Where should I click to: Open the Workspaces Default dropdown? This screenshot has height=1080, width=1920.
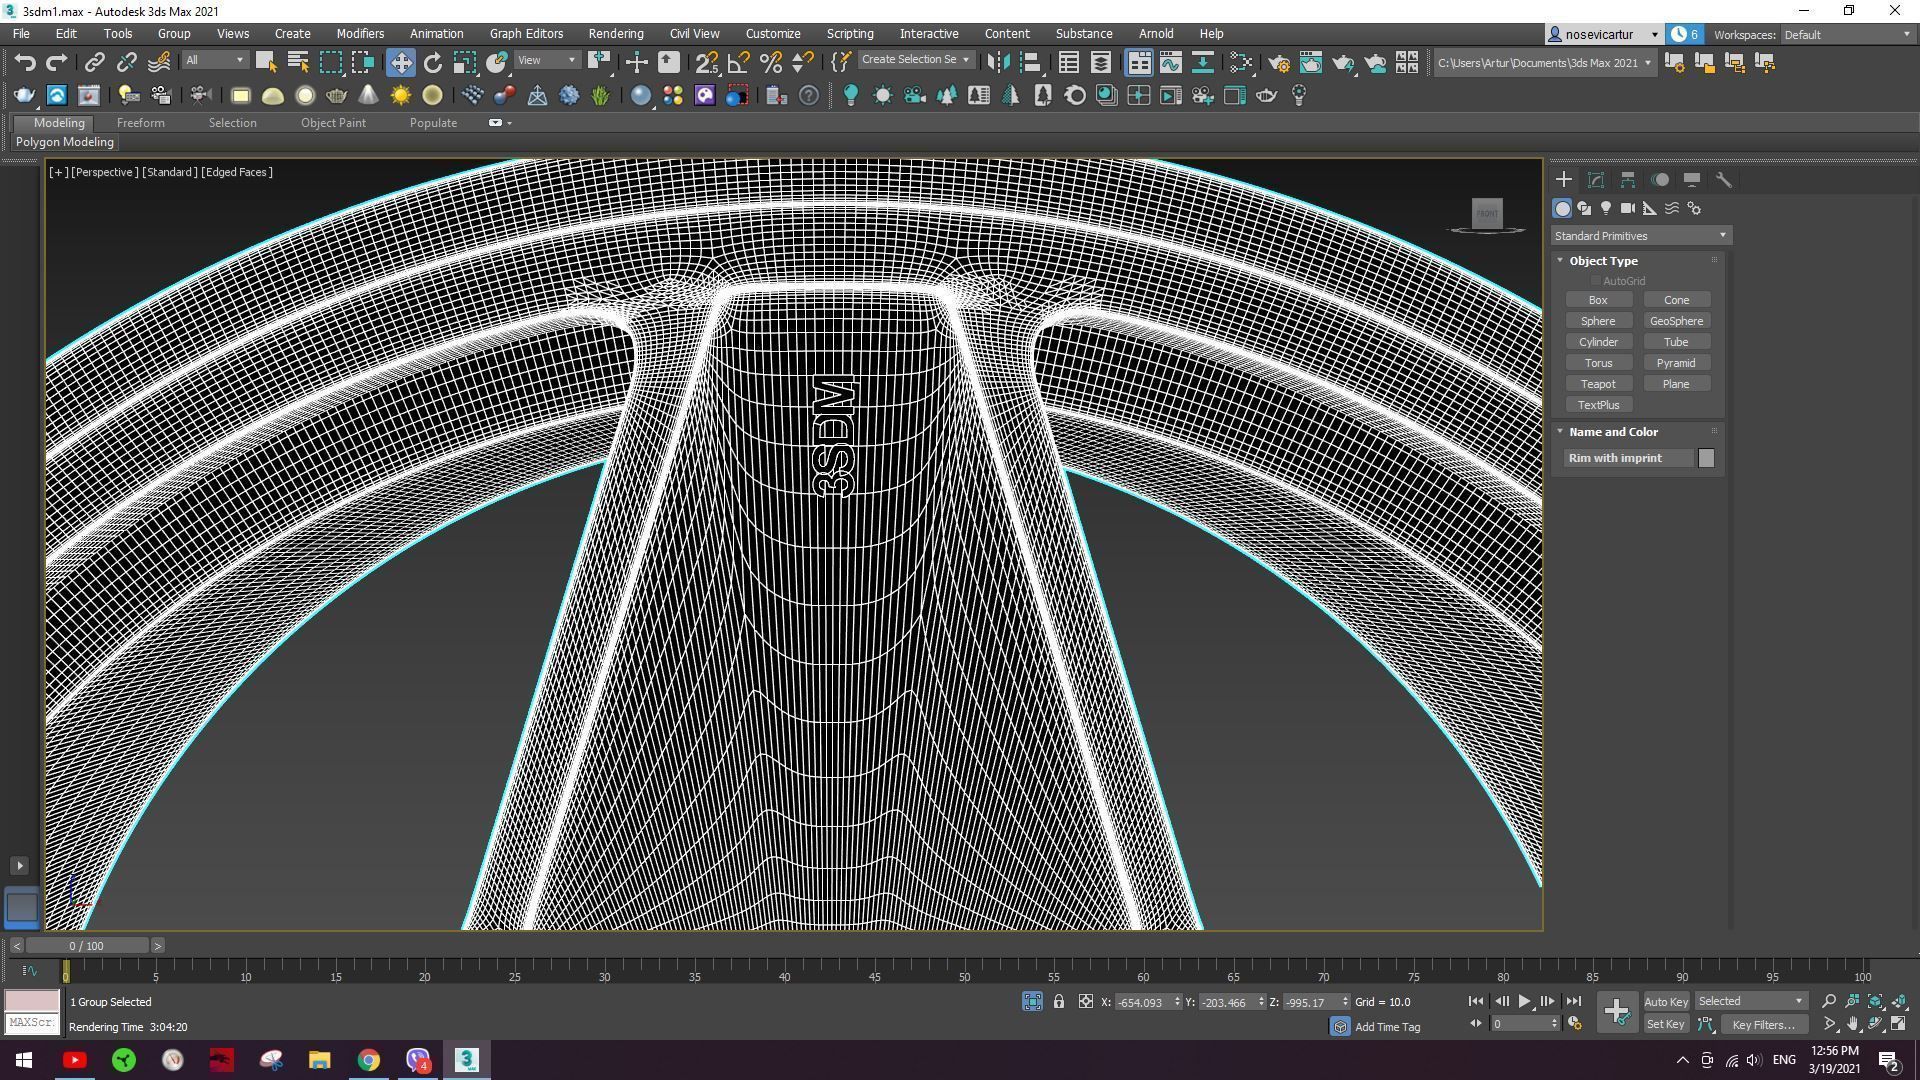(1848, 34)
